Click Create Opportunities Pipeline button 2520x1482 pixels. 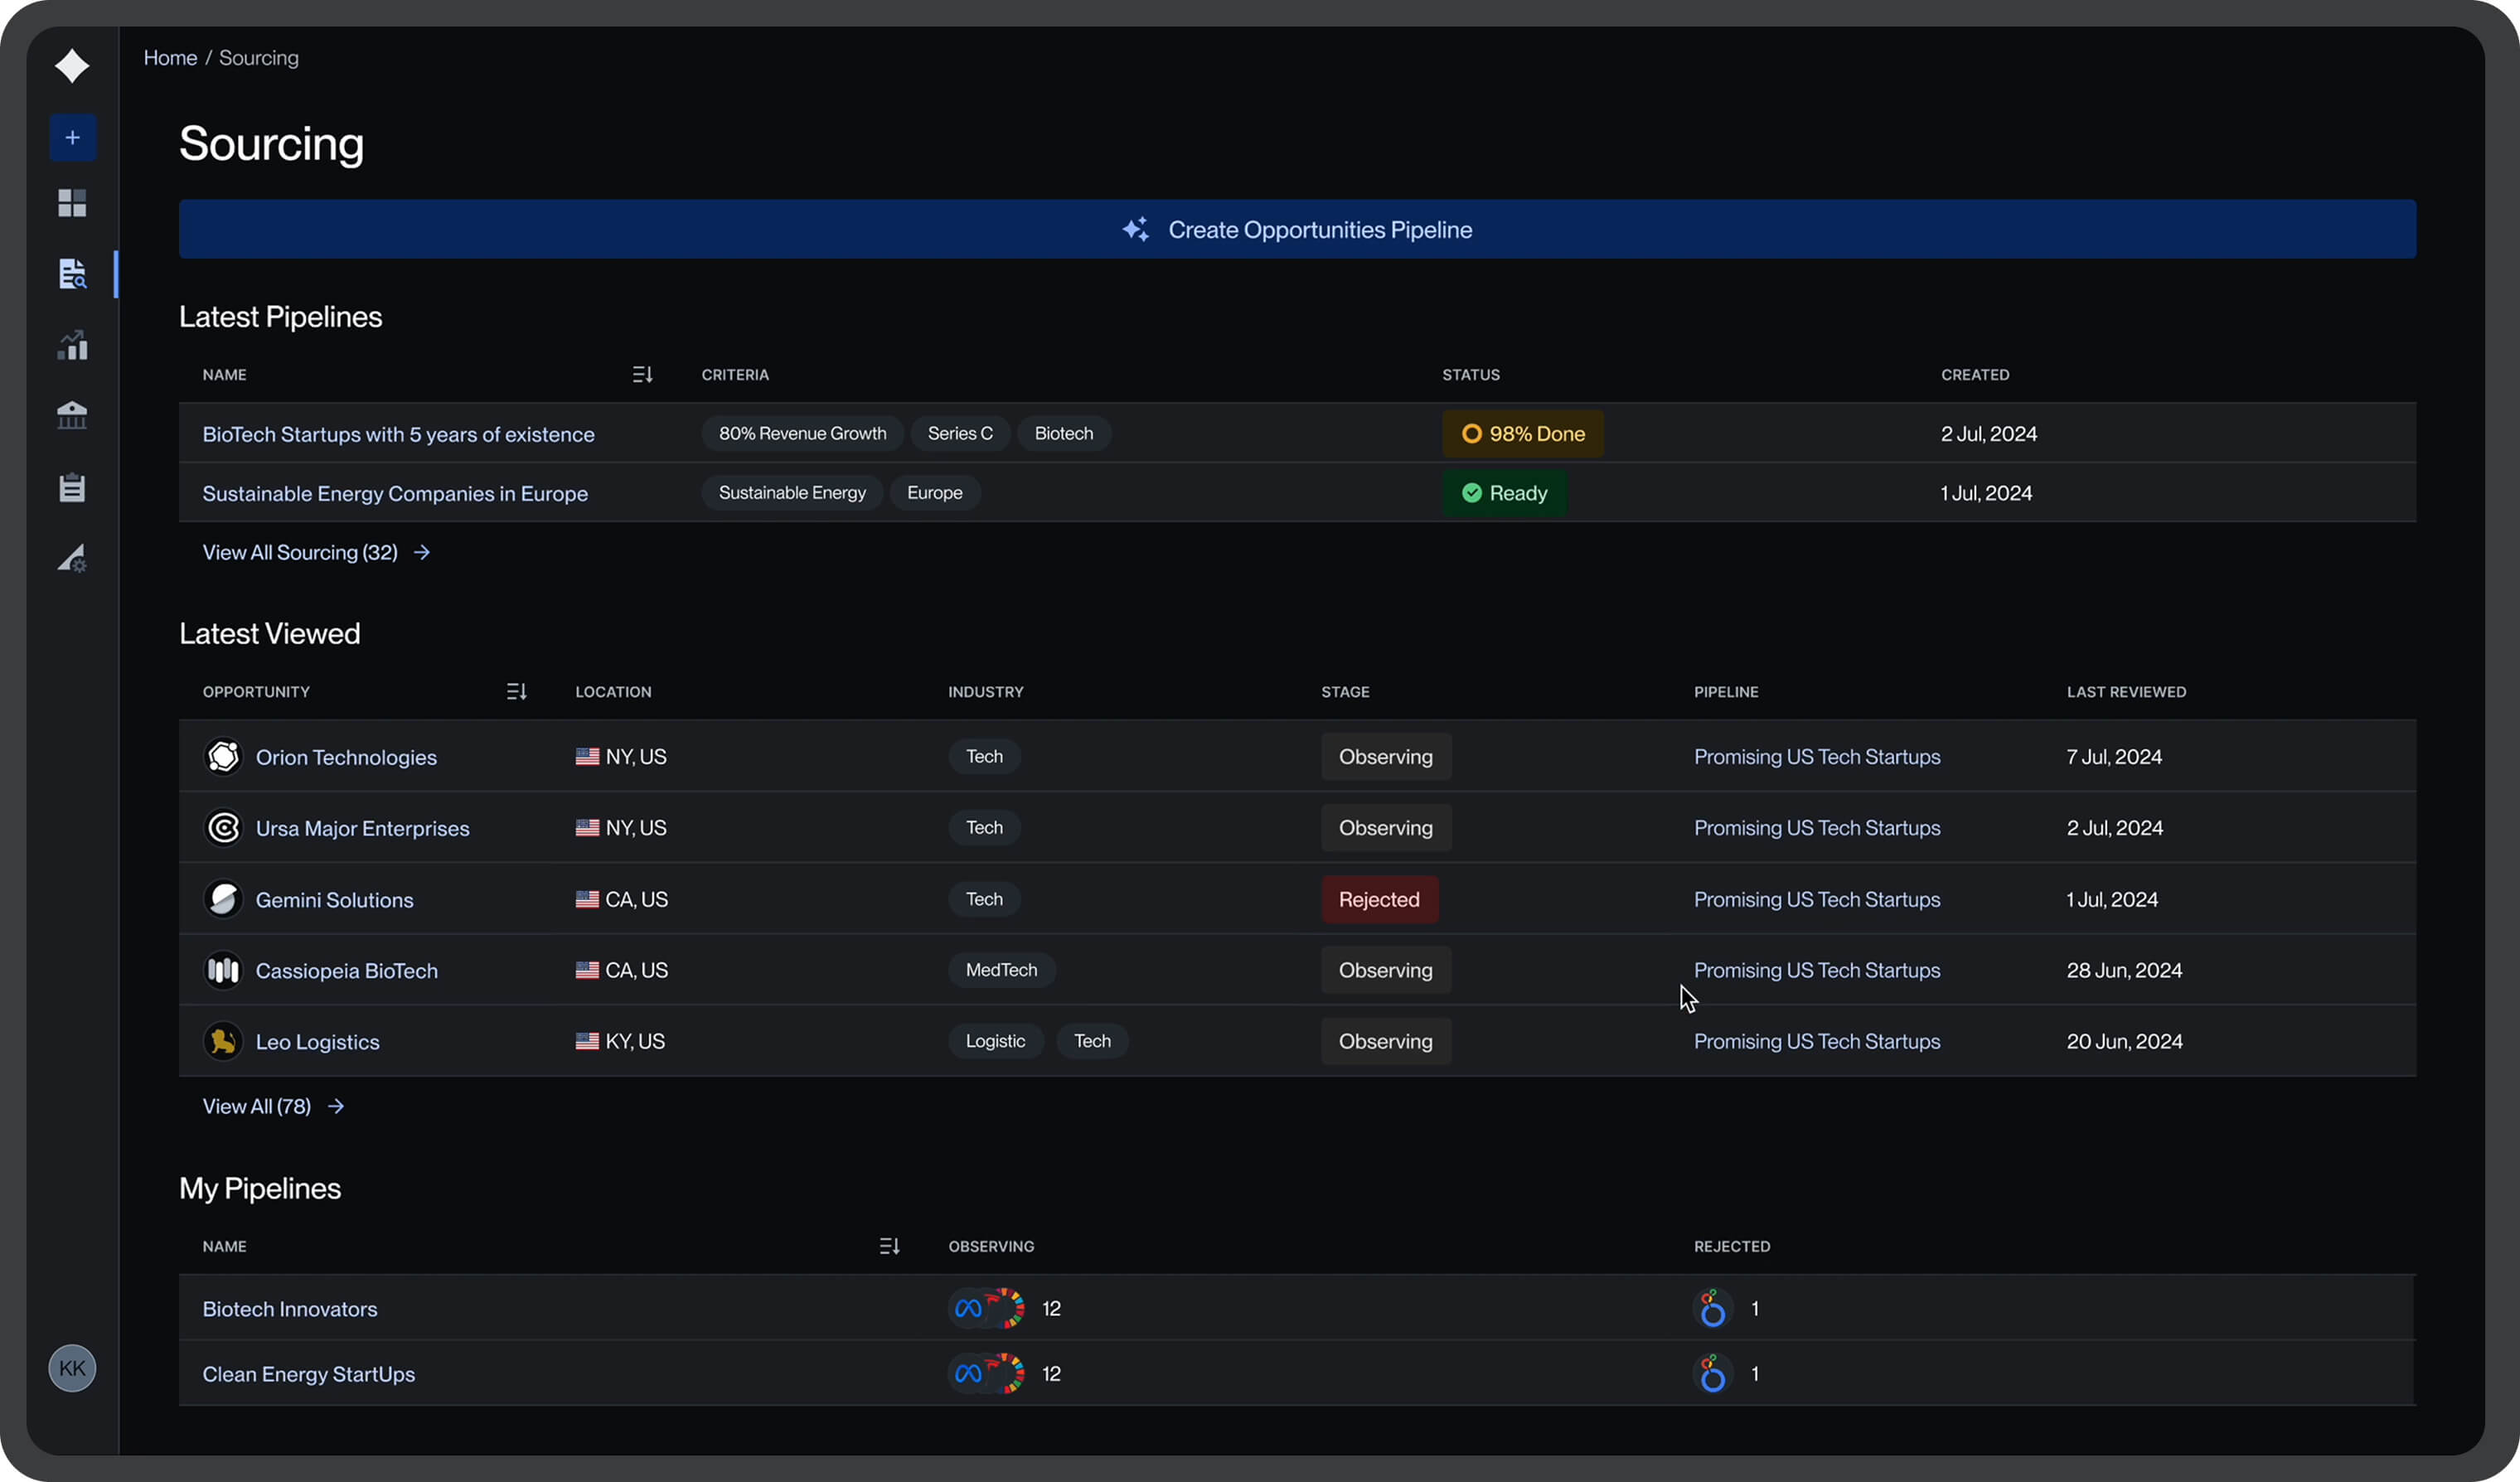tap(1297, 229)
